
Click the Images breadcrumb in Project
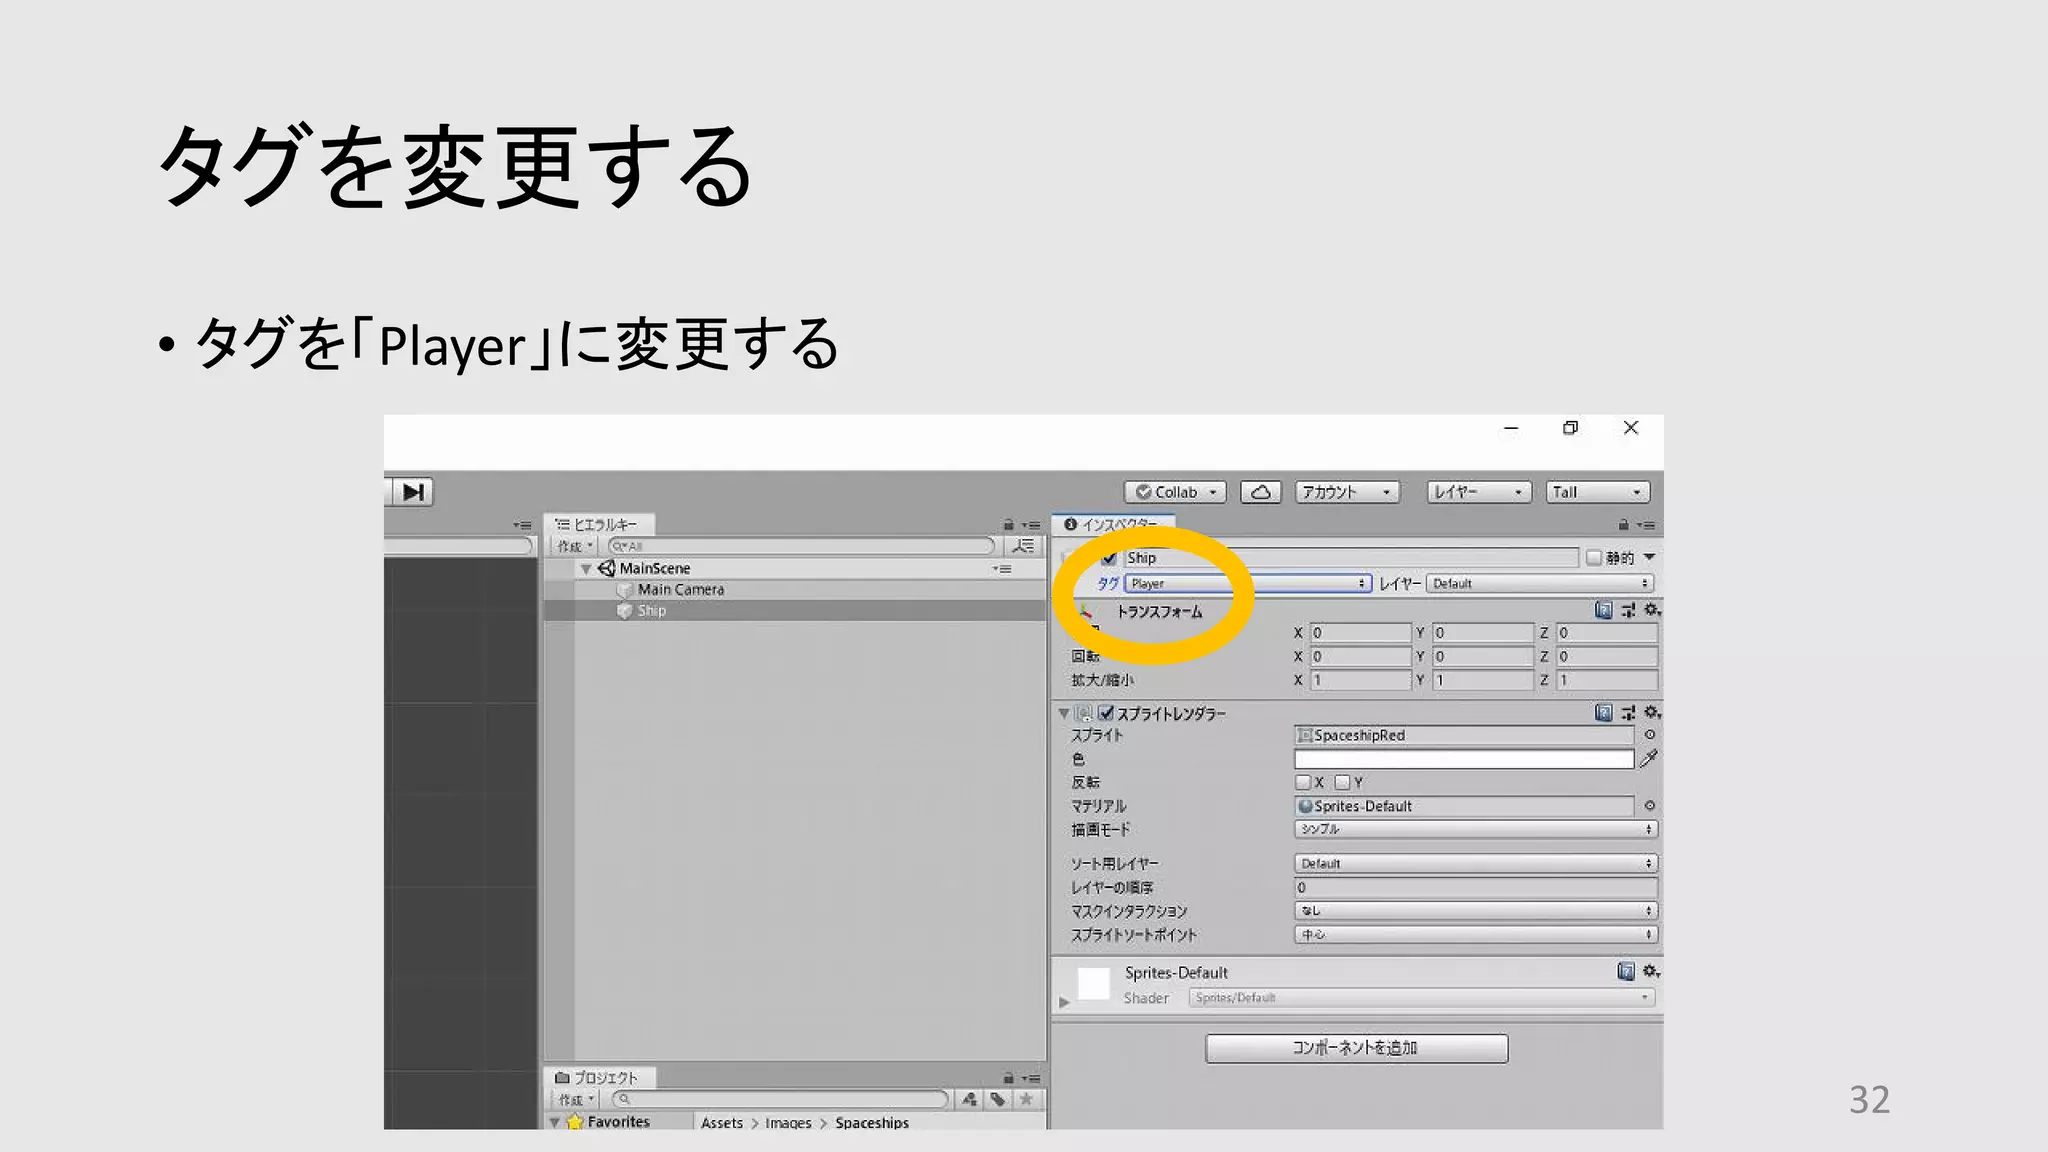[788, 1123]
